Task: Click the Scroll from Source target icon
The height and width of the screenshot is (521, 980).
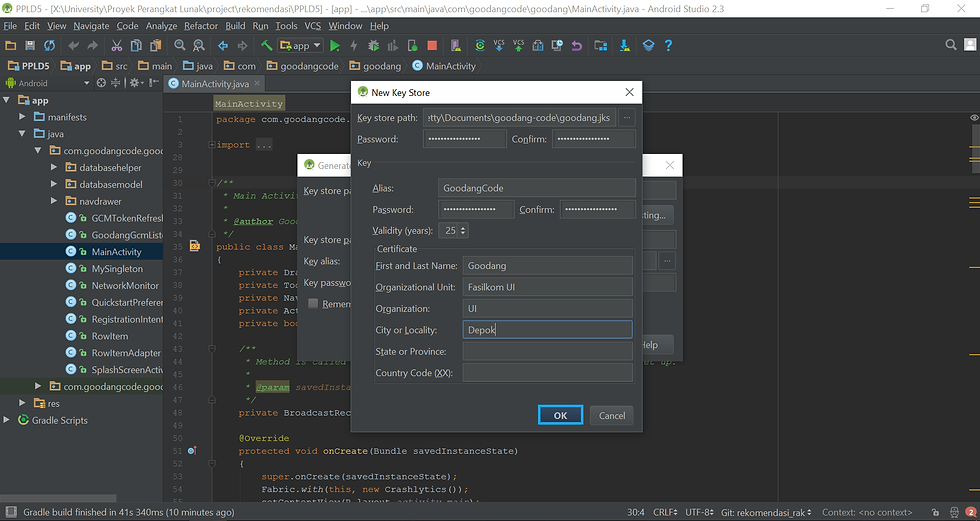Action: (x=101, y=83)
